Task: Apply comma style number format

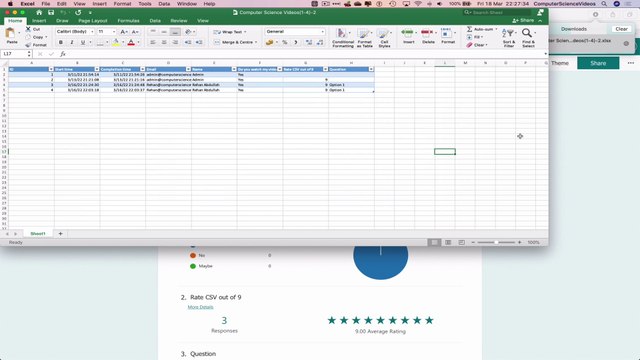Action: (x=296, y=42)
